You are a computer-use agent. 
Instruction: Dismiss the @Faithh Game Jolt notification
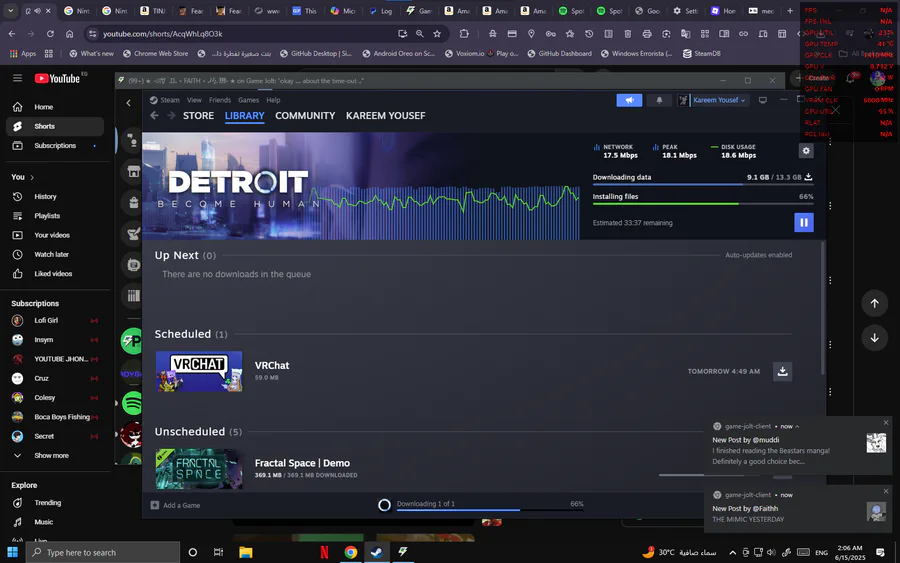click(x=886, y=491)
